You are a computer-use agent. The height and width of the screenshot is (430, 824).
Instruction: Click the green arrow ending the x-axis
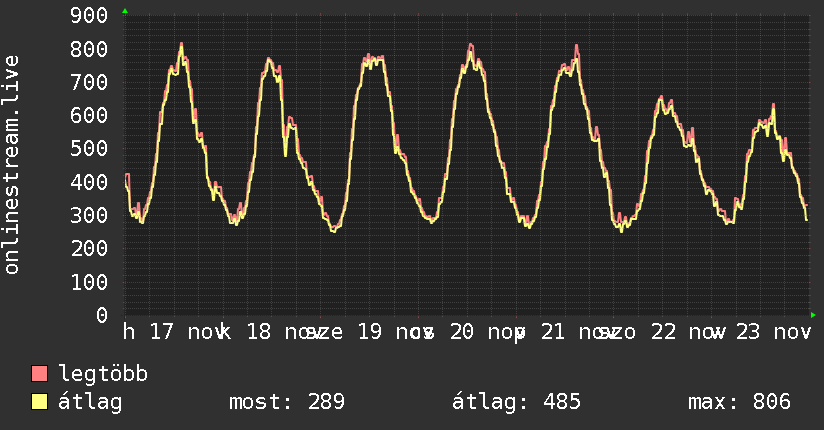pos(813,315)
